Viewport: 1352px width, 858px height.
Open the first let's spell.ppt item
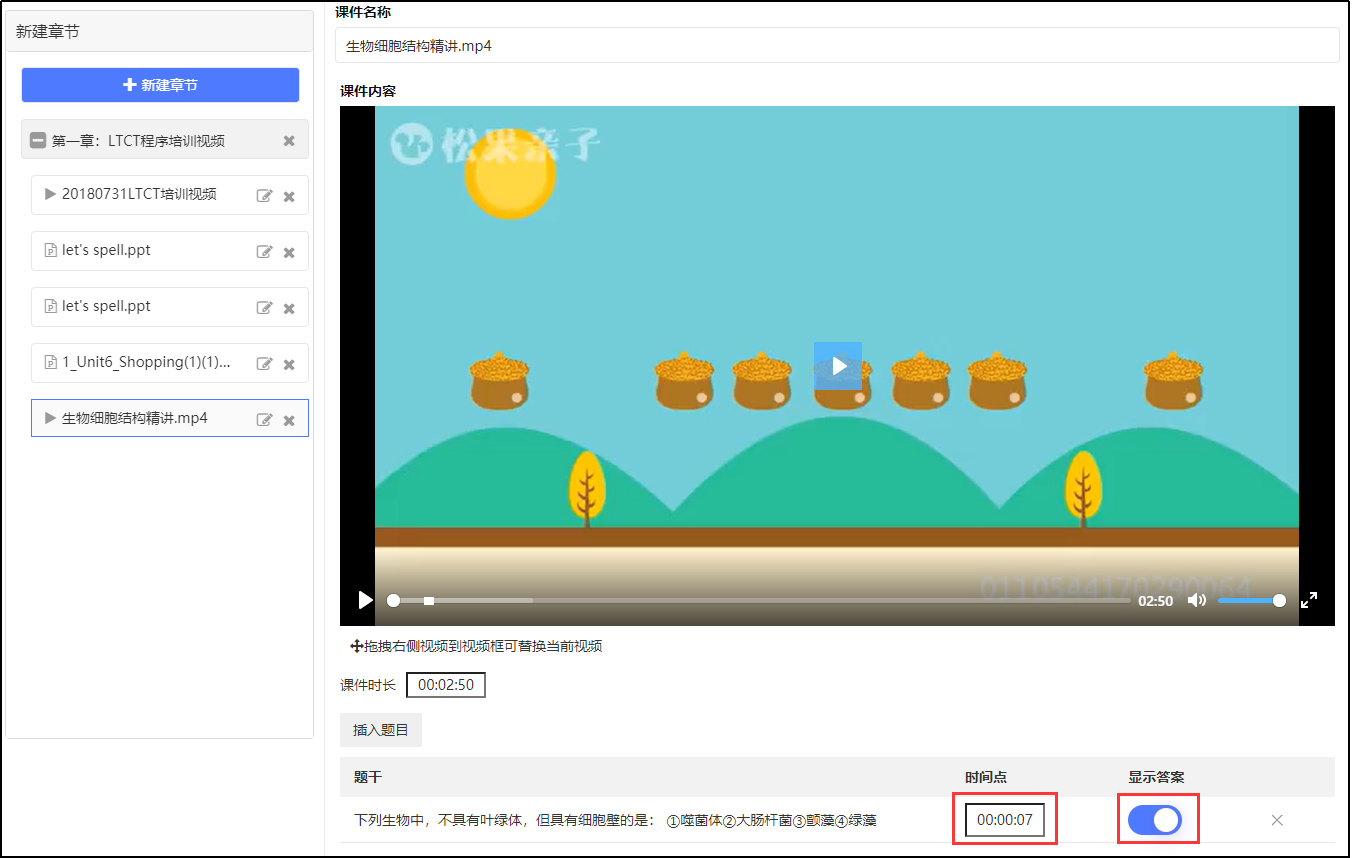[x=170, y=251]
